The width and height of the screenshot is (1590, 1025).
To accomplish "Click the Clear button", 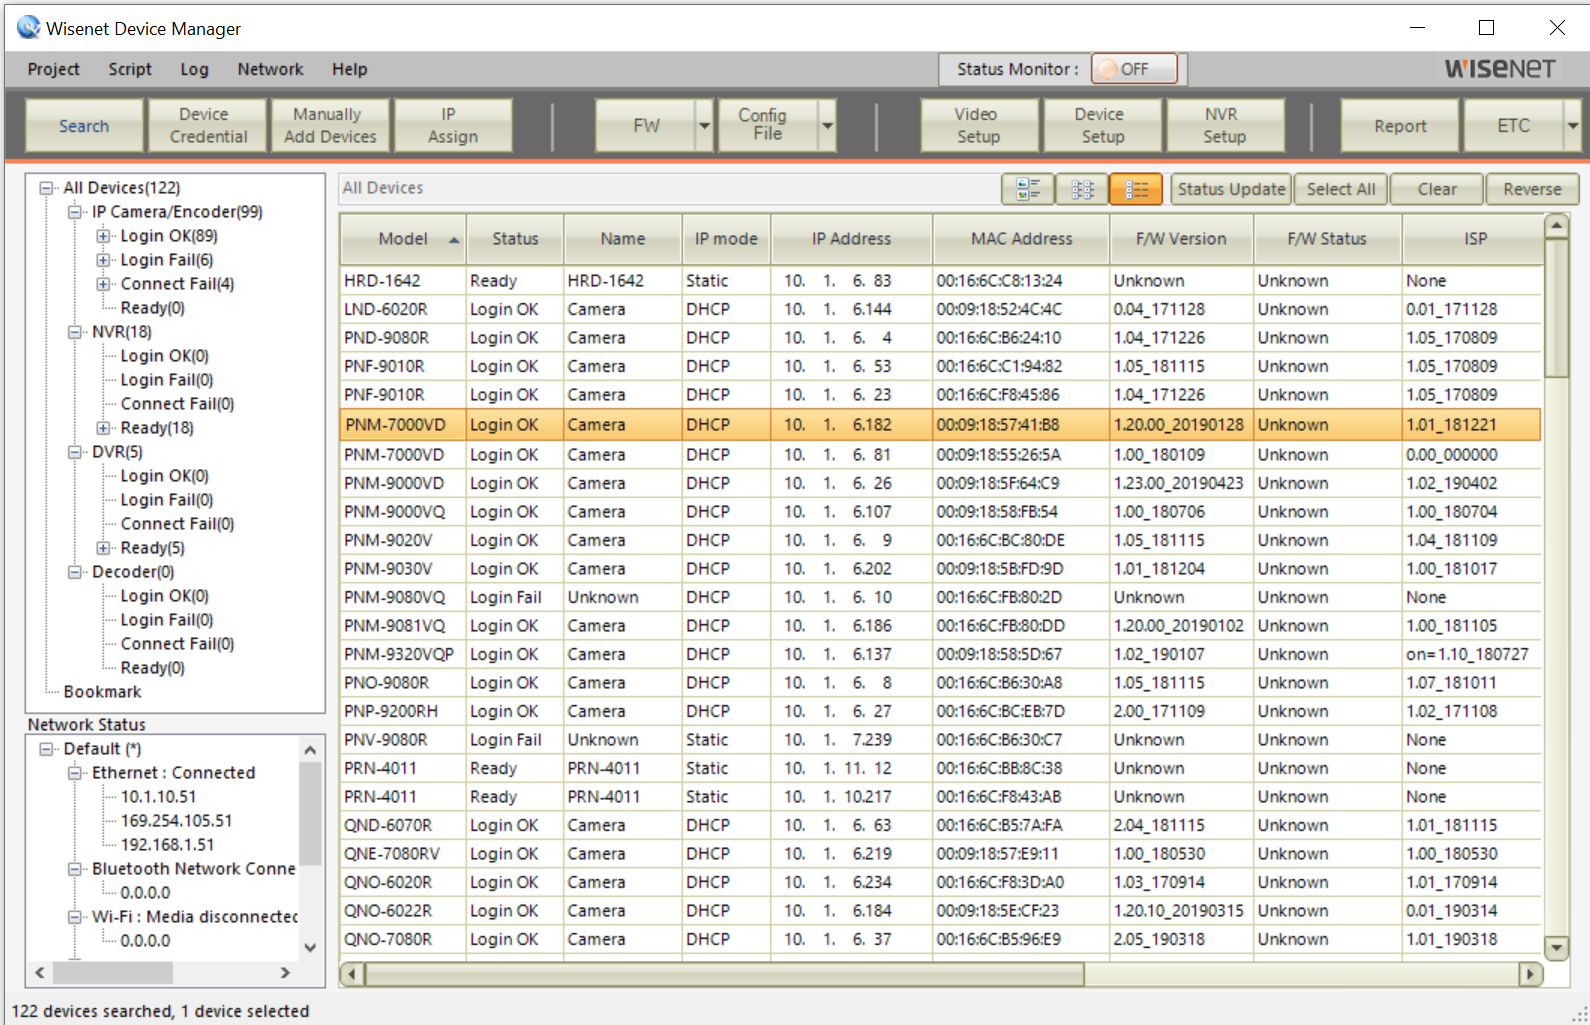I will 1436,189.
